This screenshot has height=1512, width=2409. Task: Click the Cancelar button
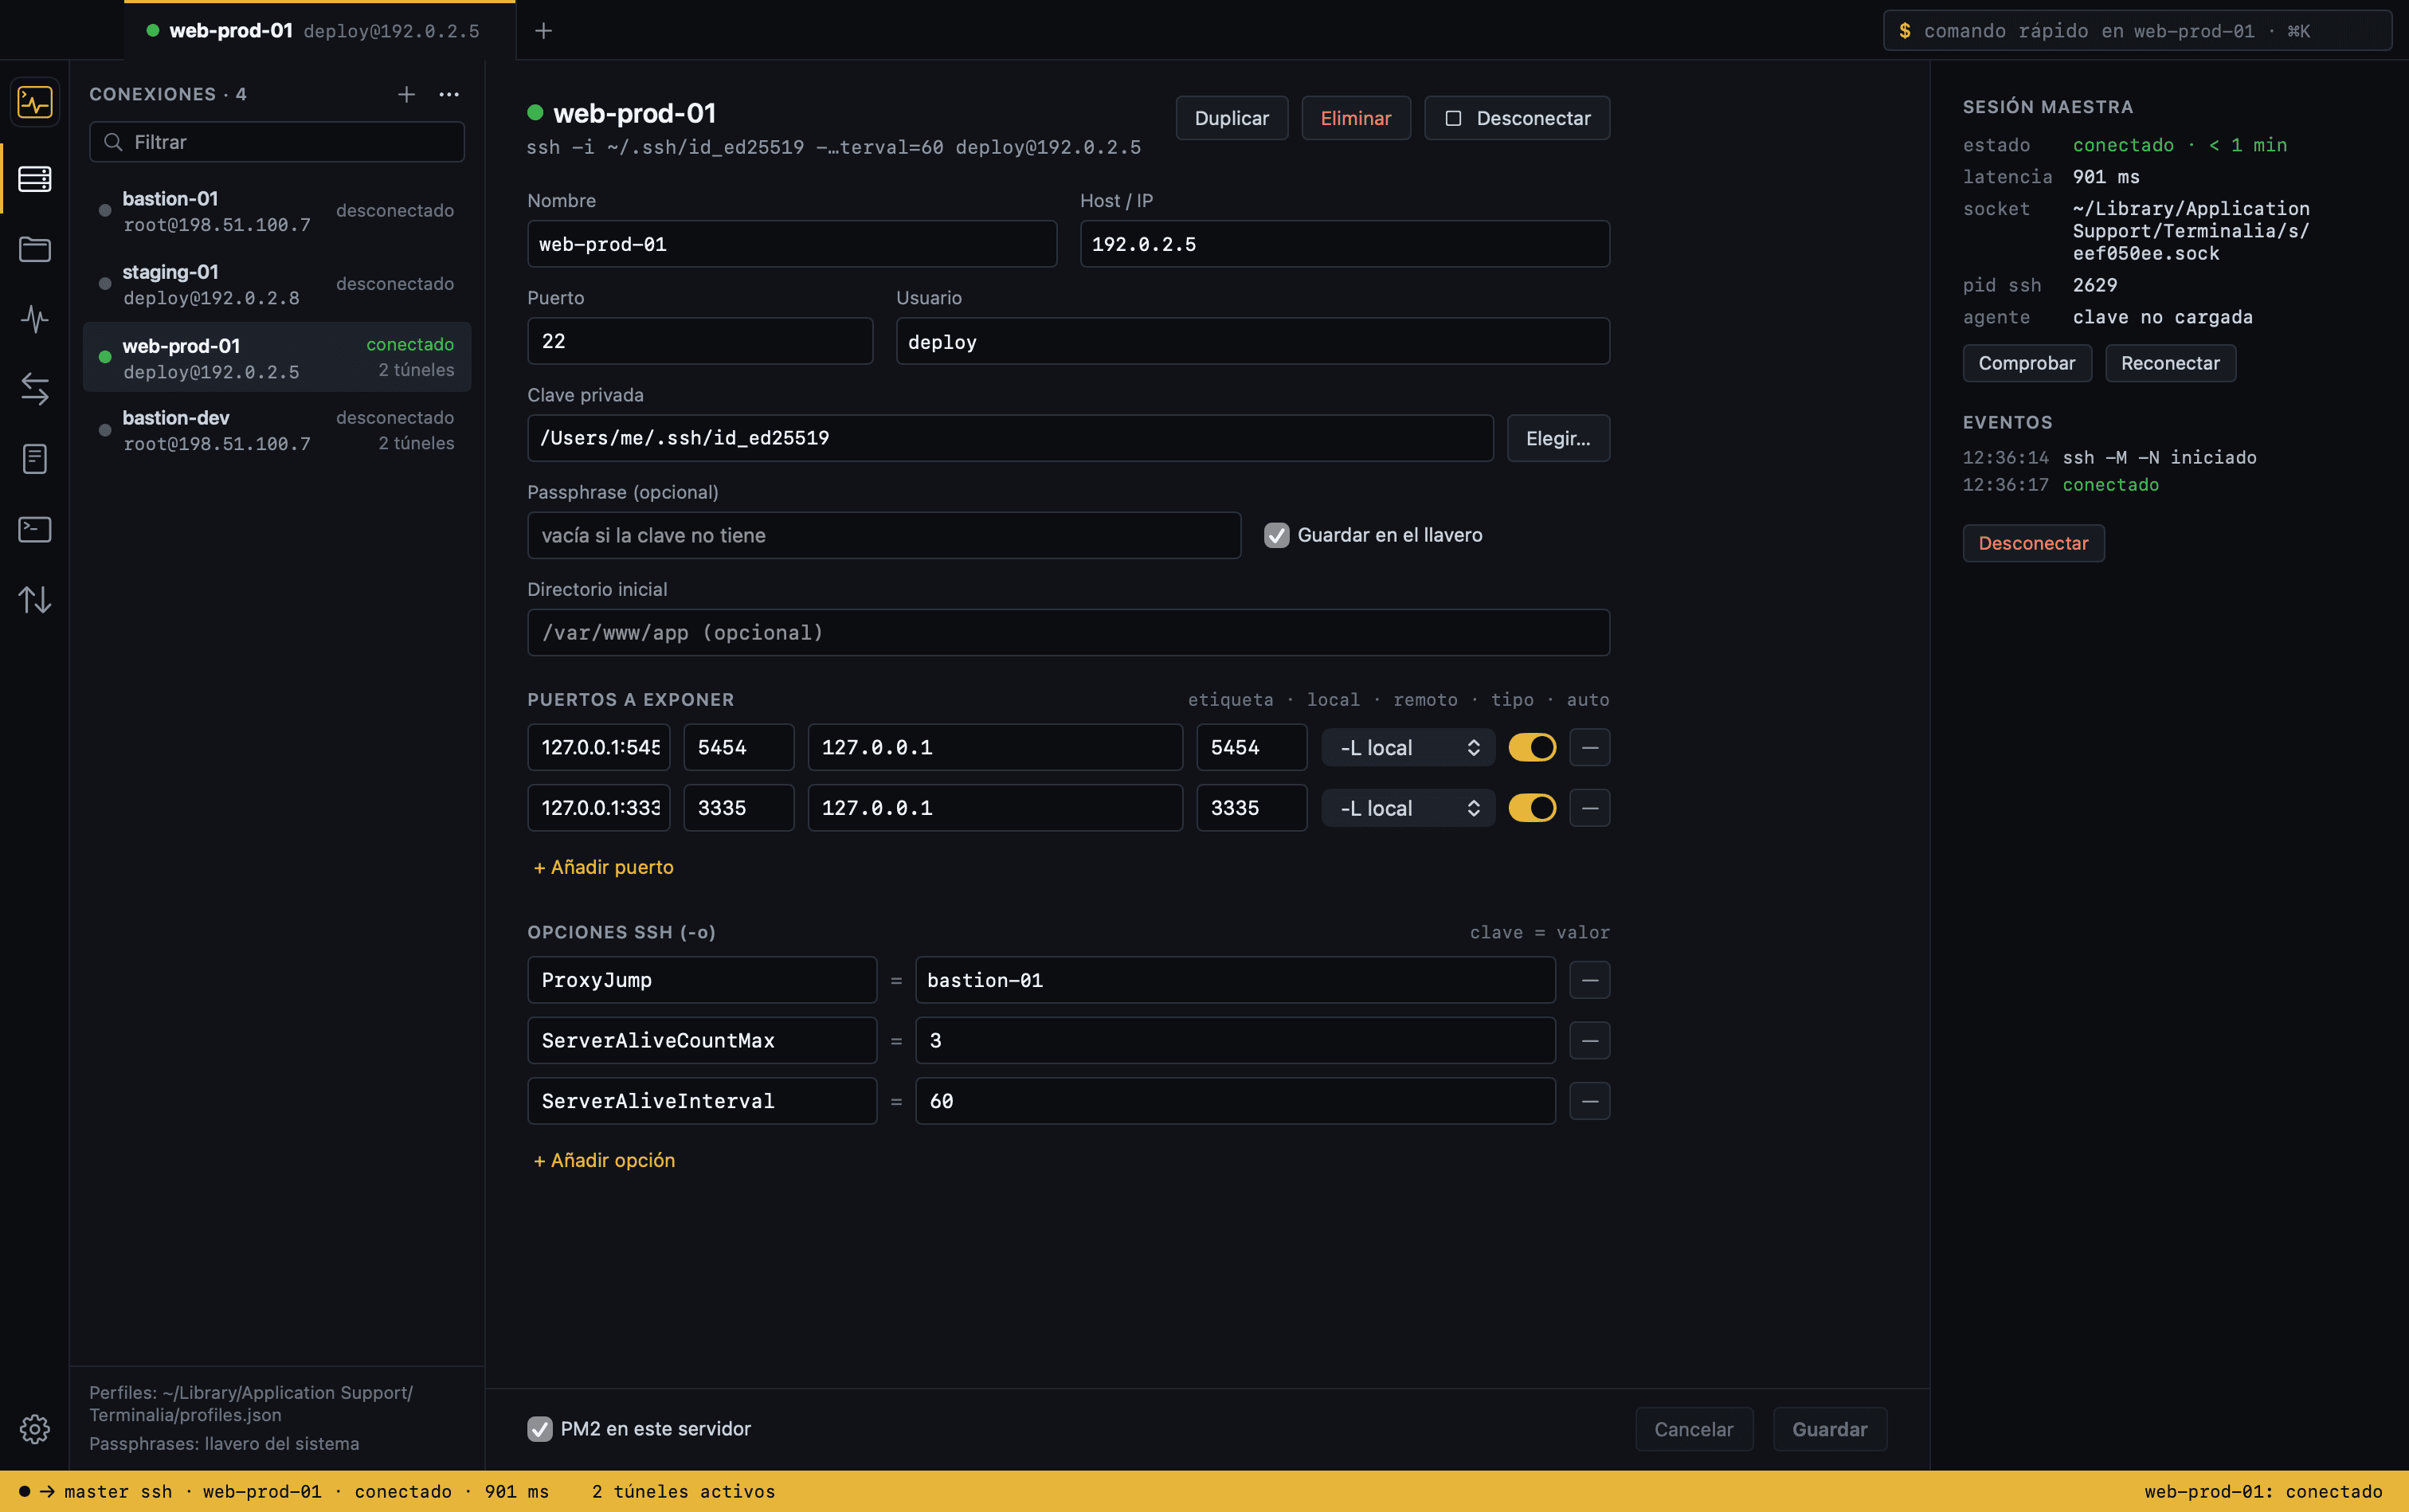pos(1693,1429)
